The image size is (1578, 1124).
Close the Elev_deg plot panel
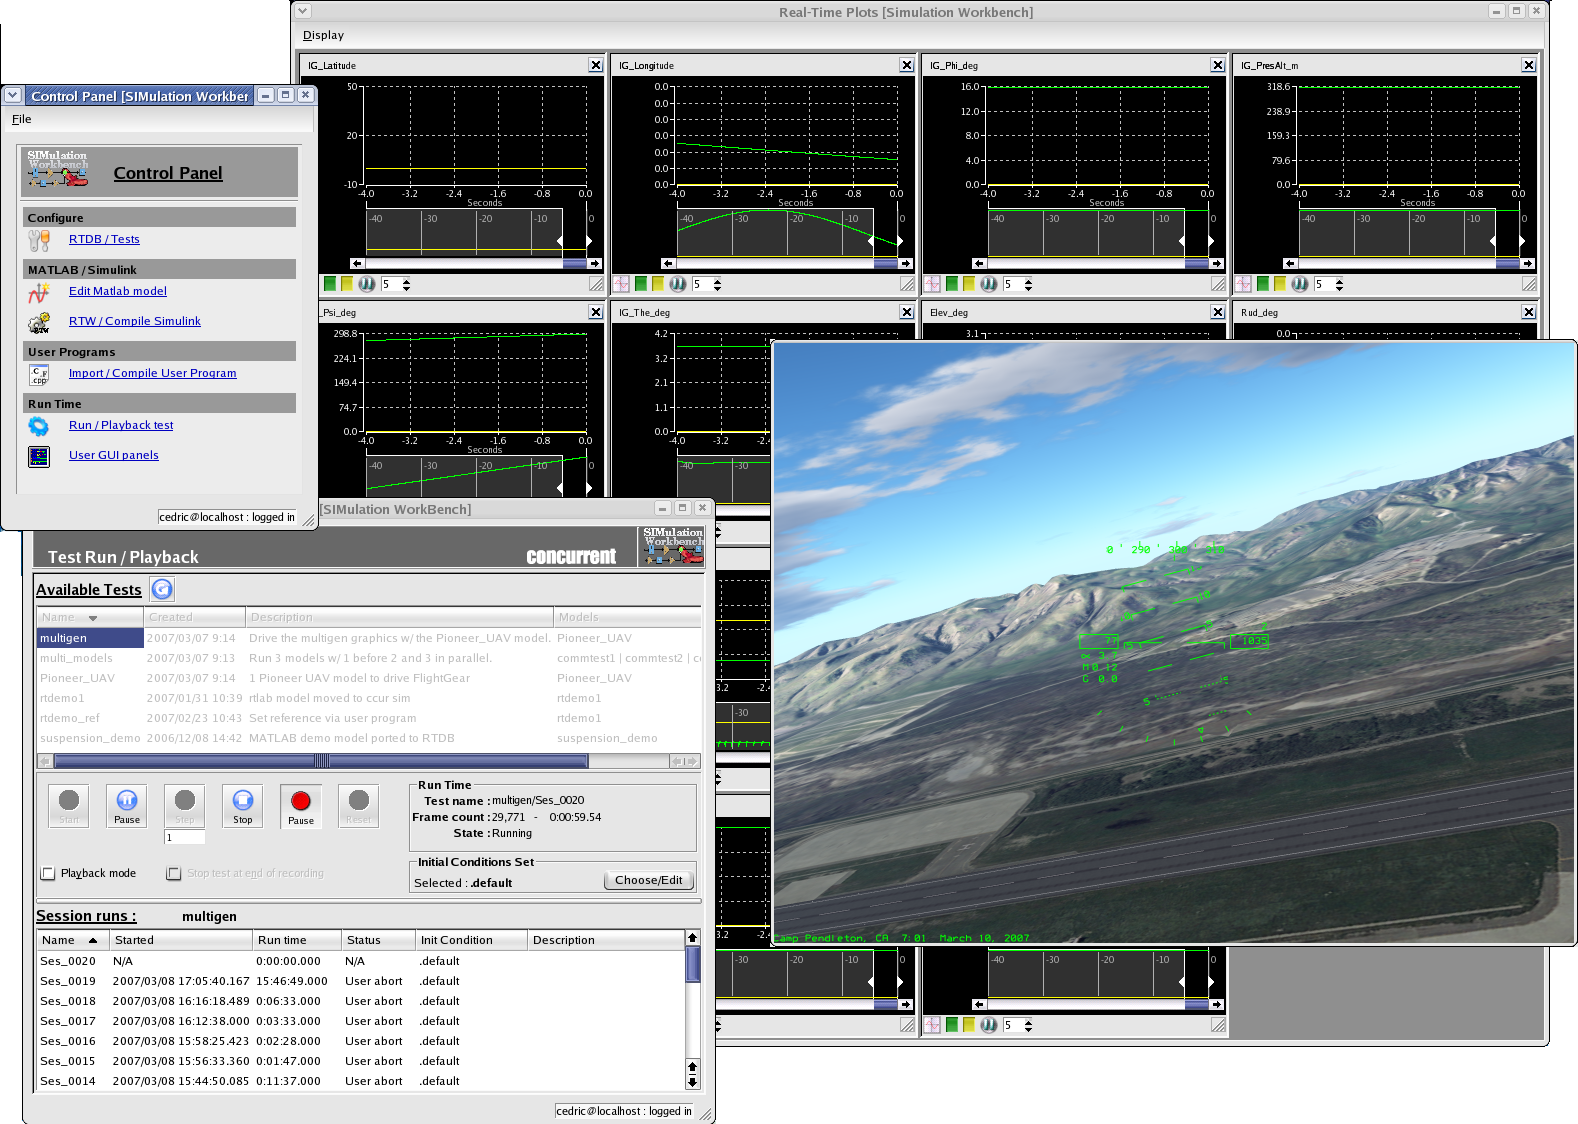[1218, 312]
